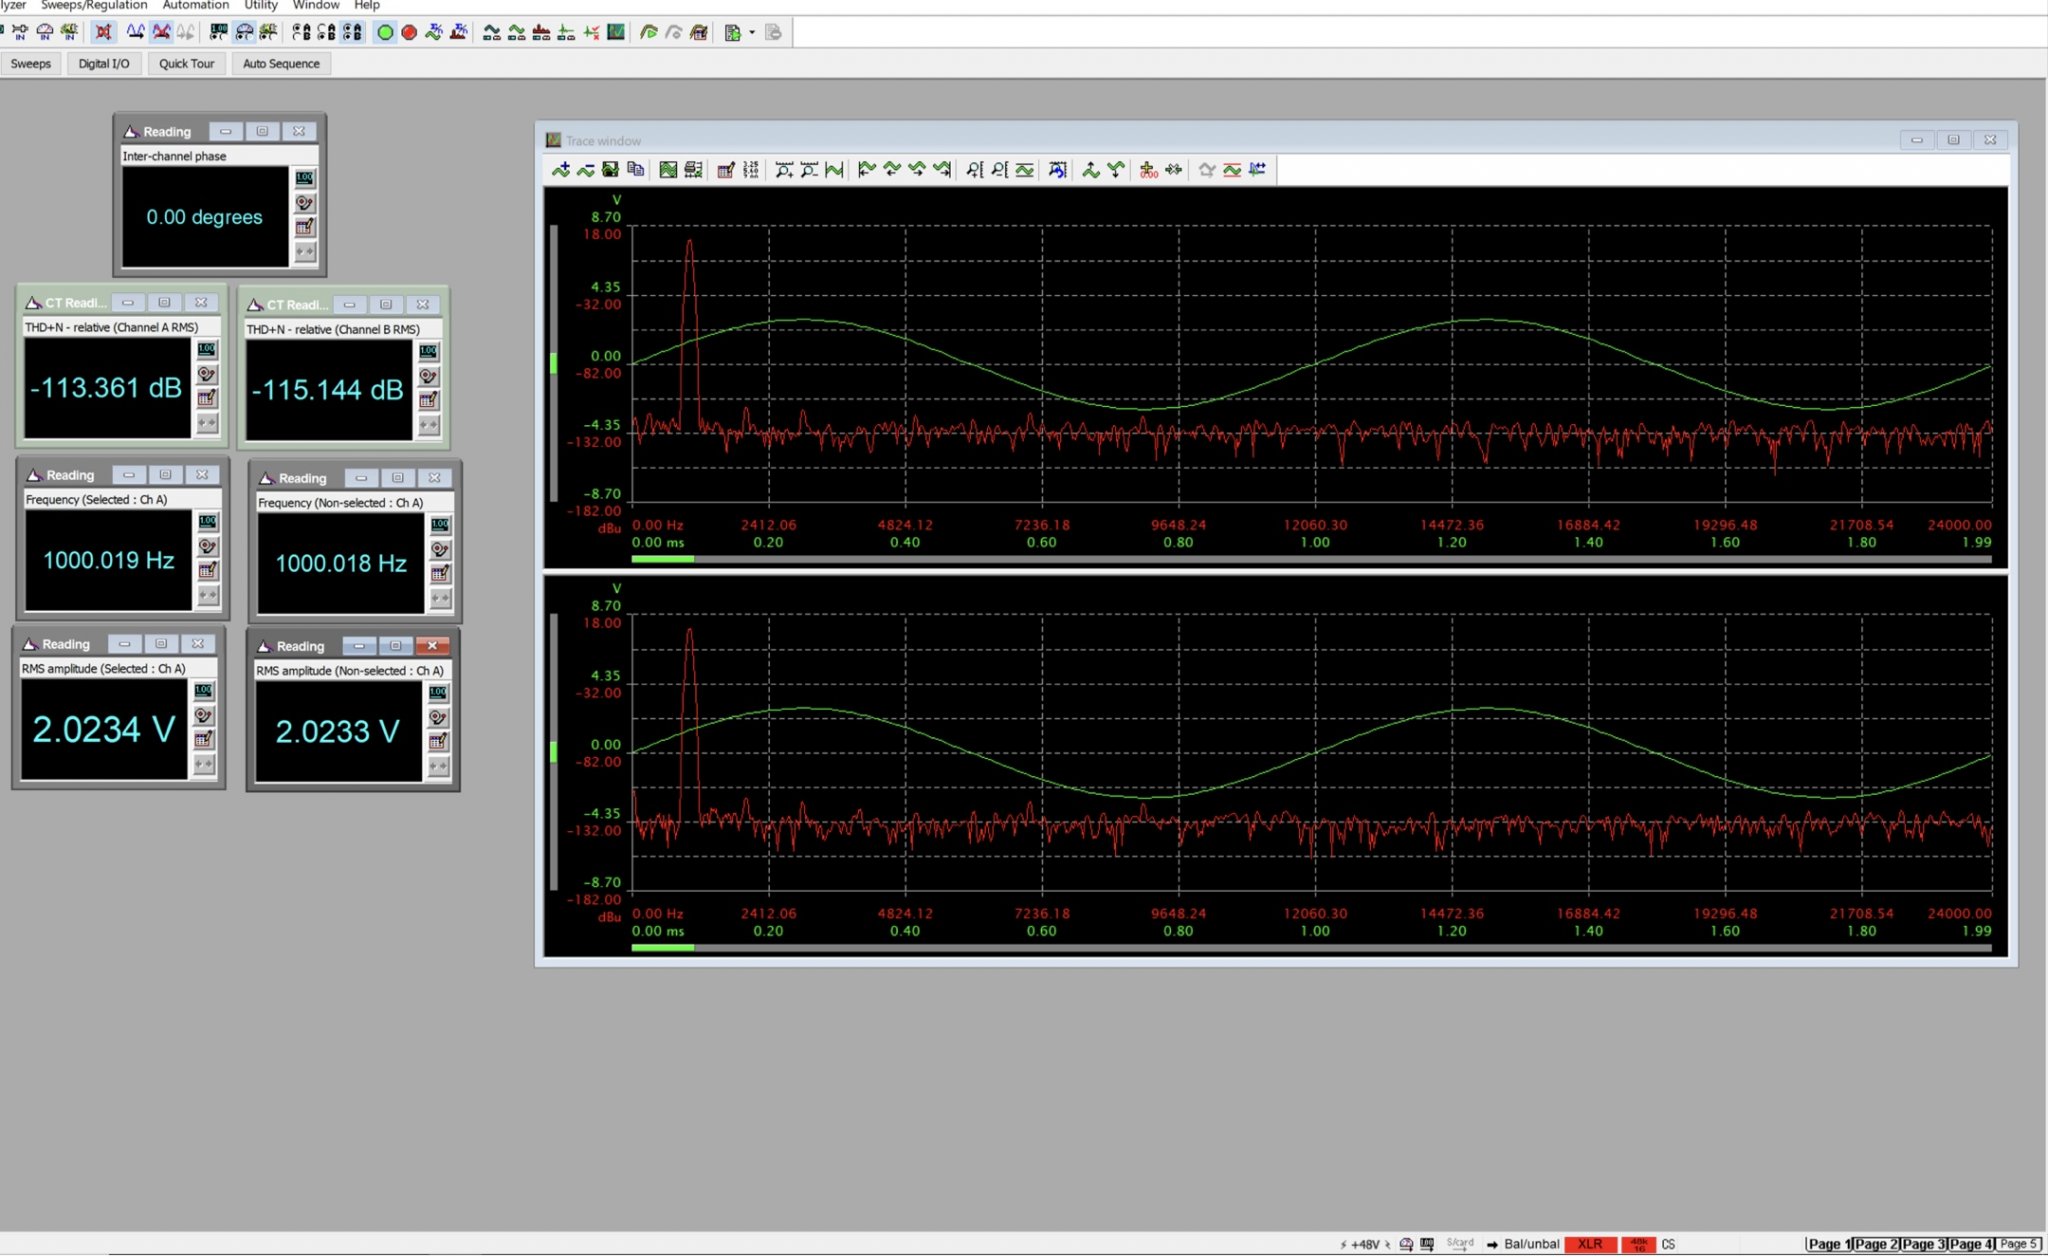Click the remove trace icon in Trace window

[x=586, y=170]
